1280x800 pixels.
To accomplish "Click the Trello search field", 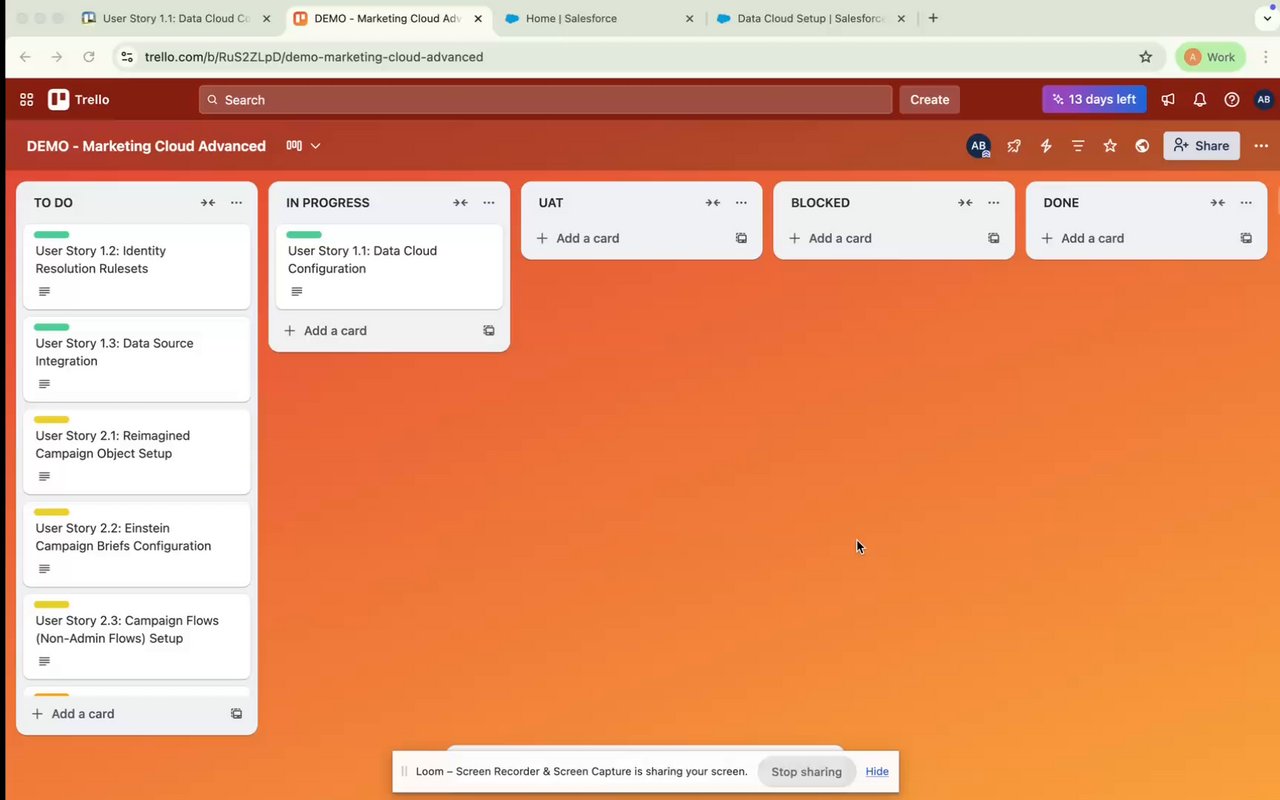I will (x=545, y=100).
